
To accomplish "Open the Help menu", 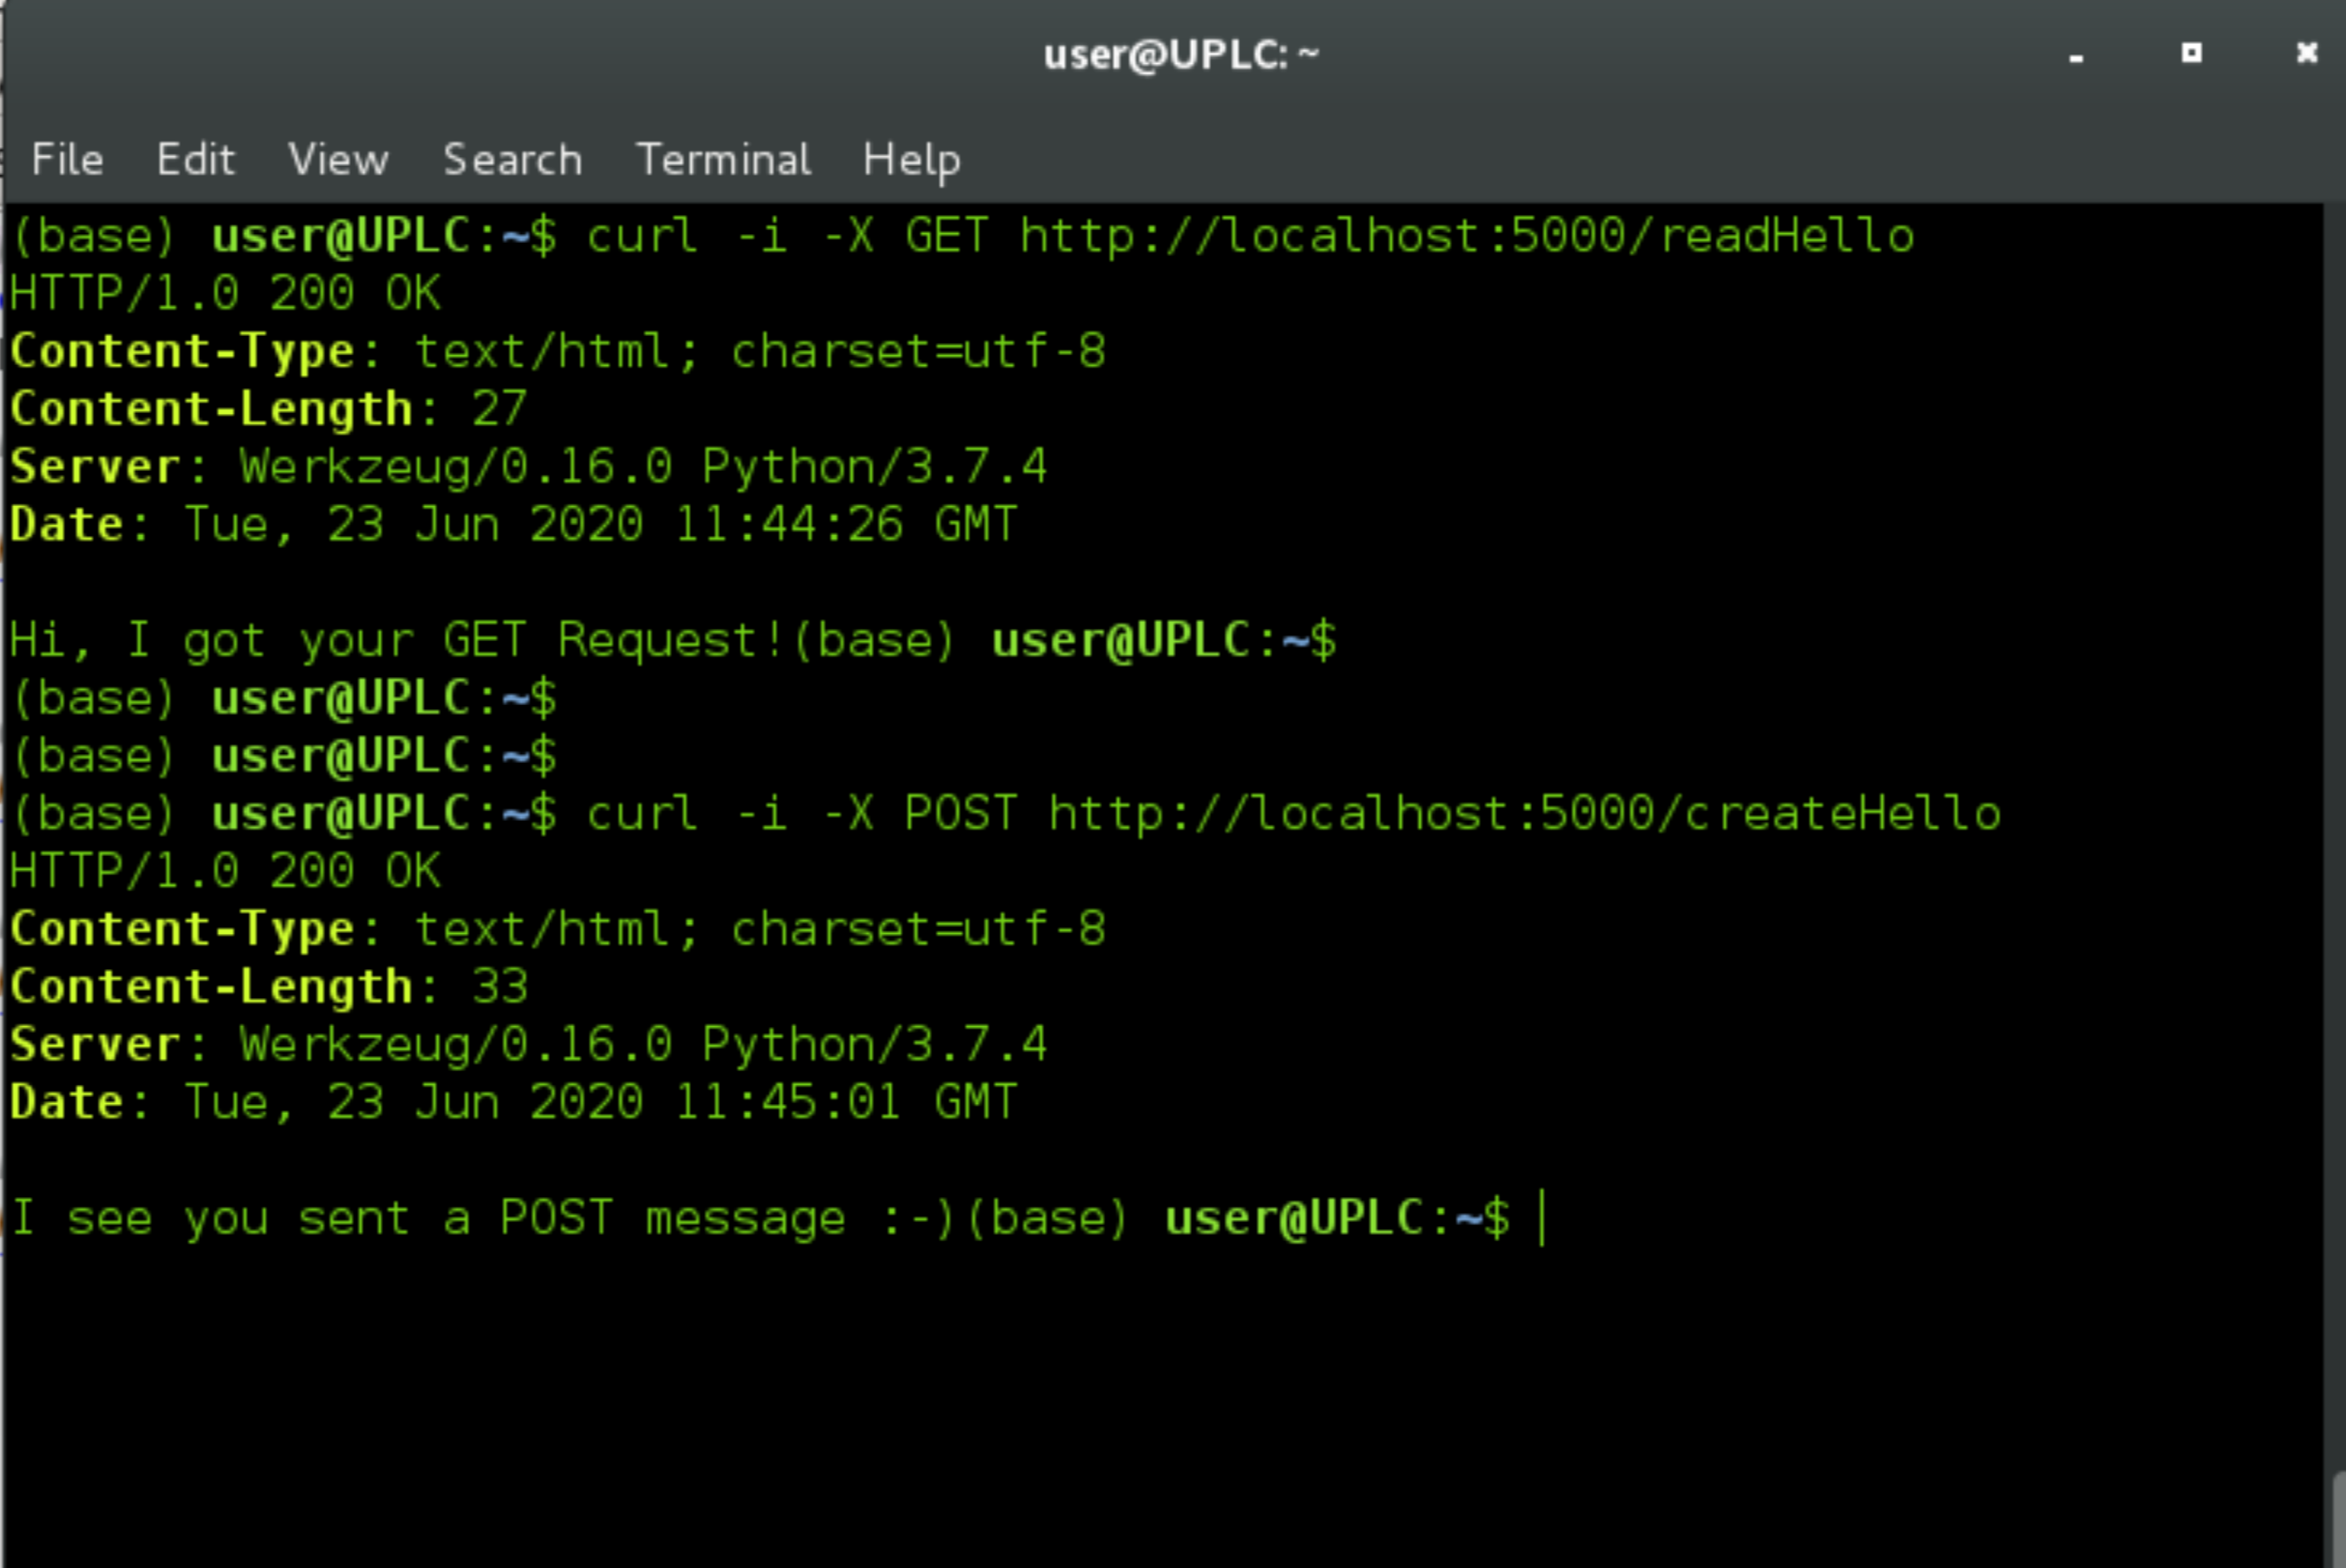I will pyautogui.click(x=911, y=159).
